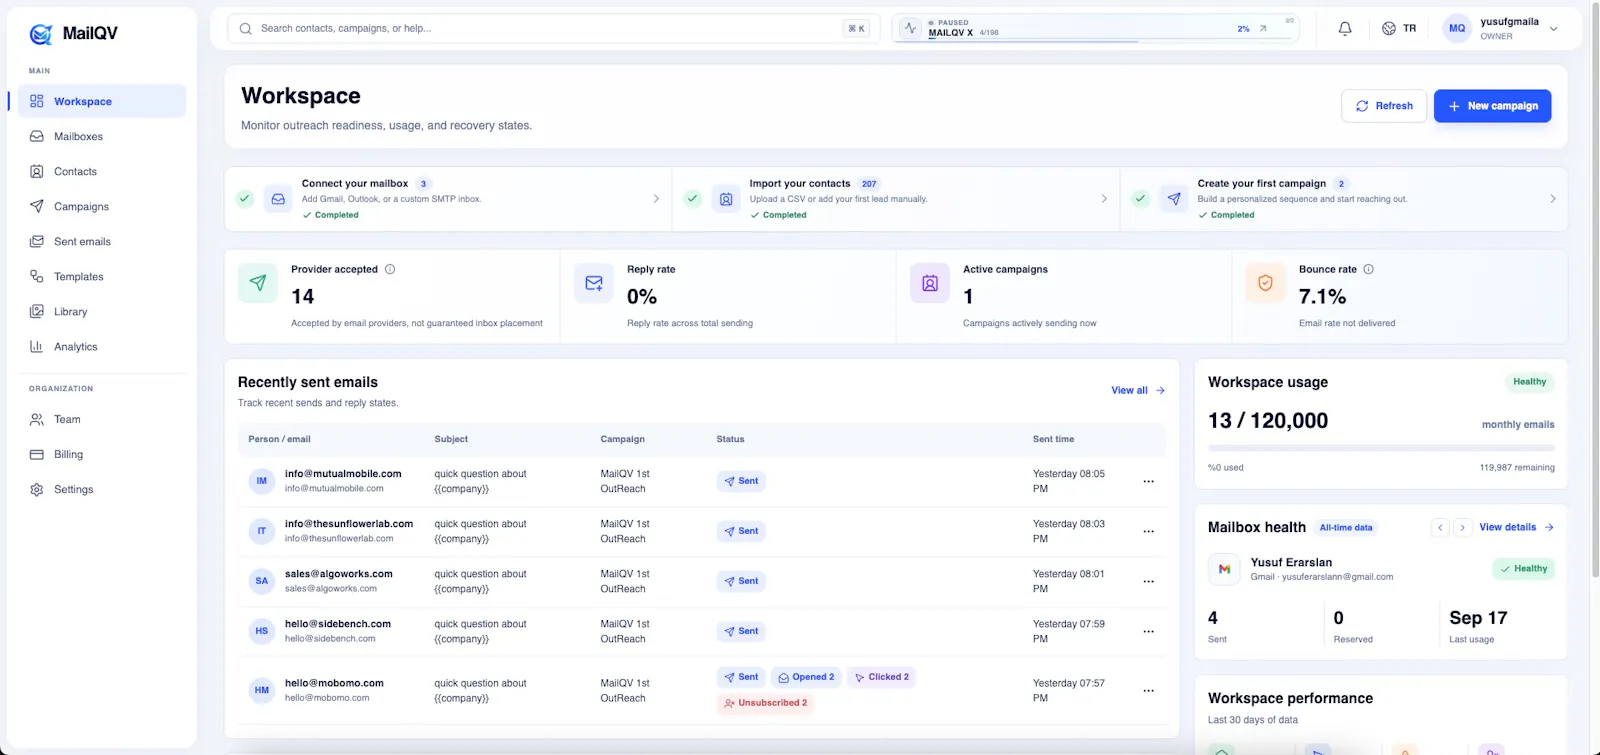Open options menu for sales@algoworks.com row
The image size is (1600, 755).
(1149, 581)
